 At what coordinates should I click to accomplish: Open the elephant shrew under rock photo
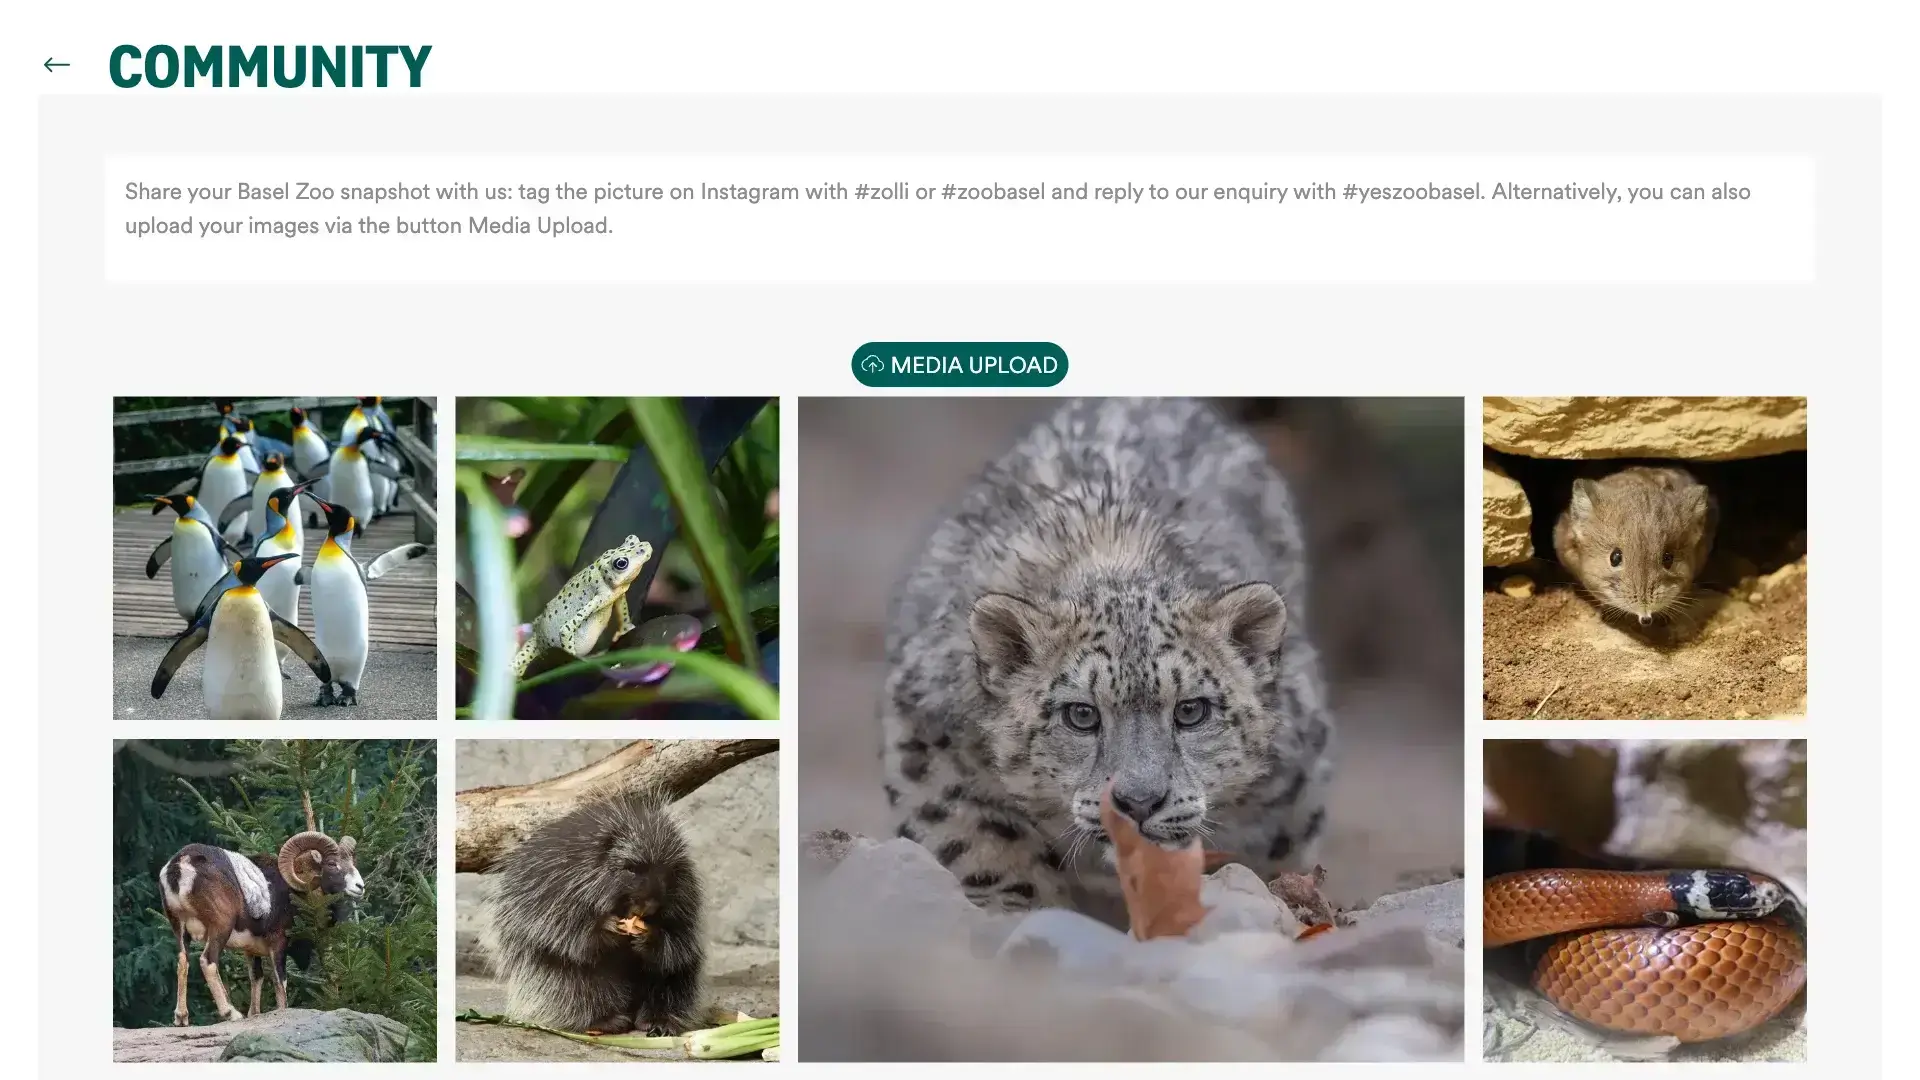coord(1645,558)
